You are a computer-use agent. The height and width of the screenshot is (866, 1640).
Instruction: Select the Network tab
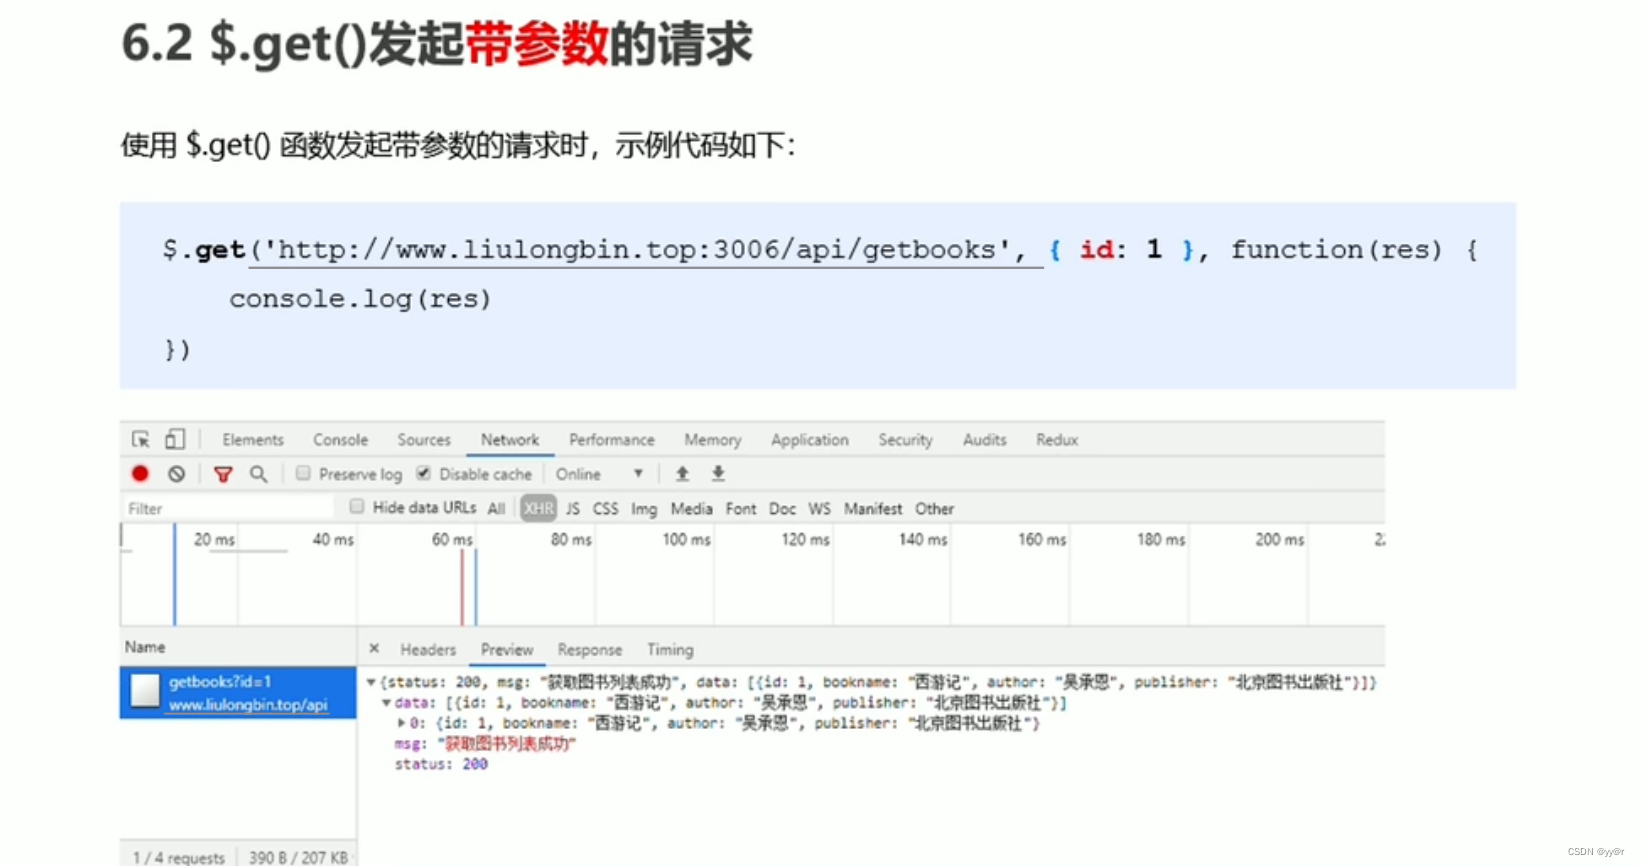coord(510,440)
